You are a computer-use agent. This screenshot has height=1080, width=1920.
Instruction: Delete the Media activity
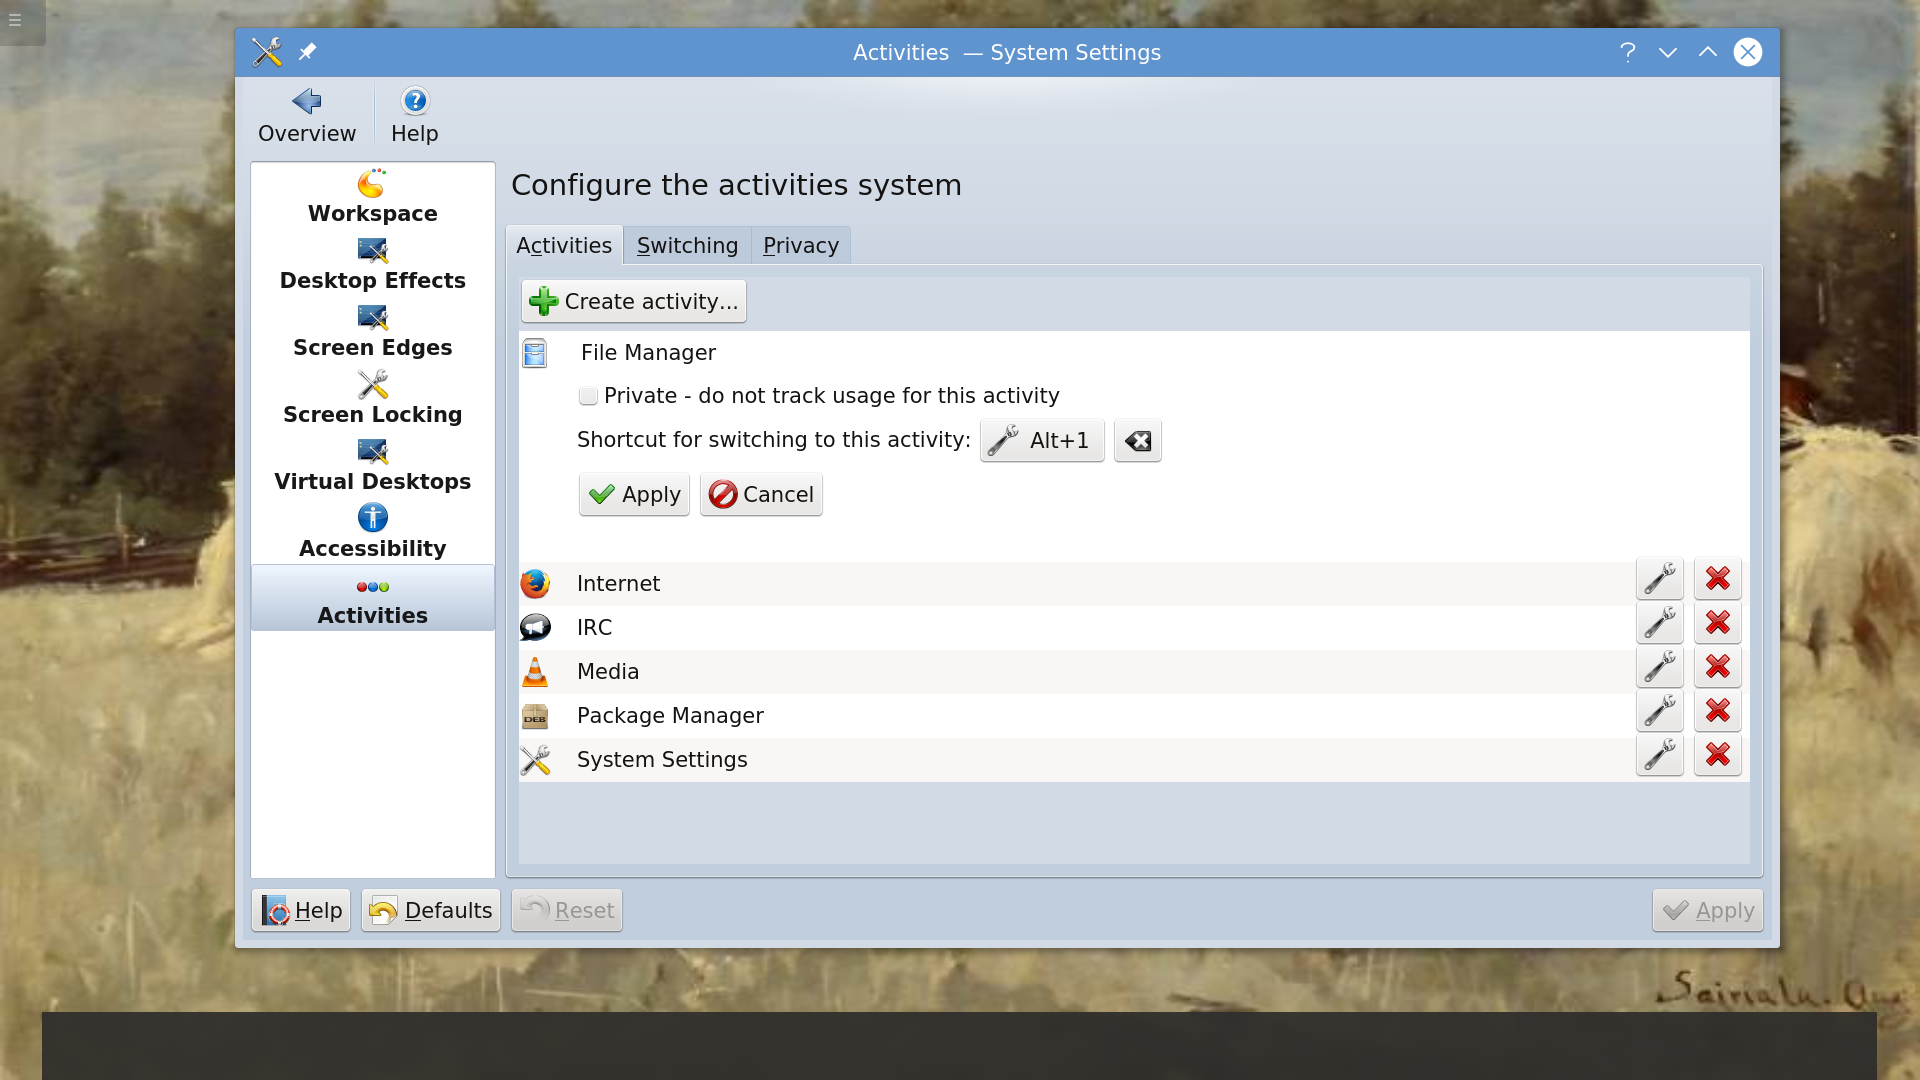(x=1718, y=667)
